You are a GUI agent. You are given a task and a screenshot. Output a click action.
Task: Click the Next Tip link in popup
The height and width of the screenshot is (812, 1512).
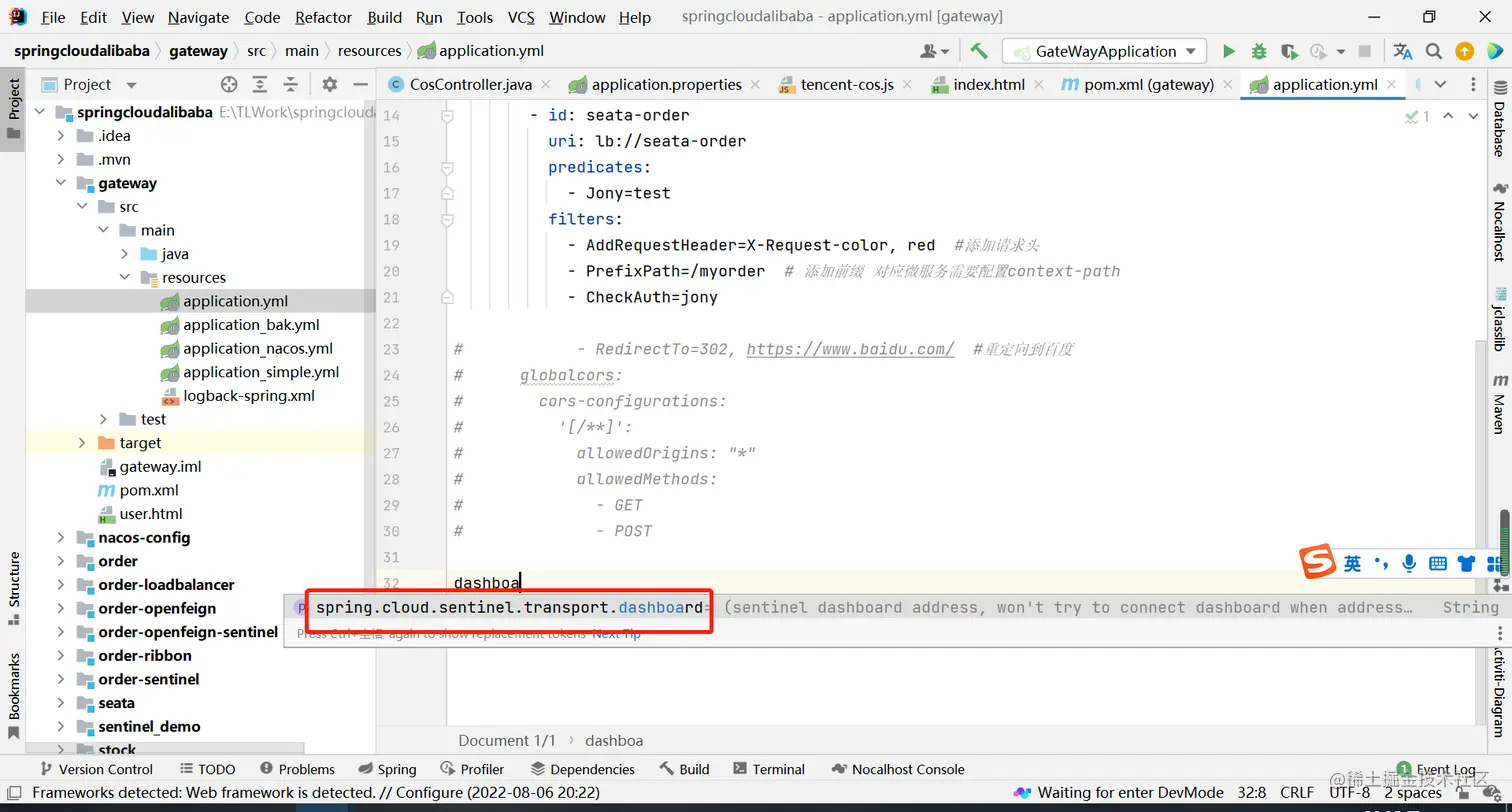pos(617,634)
